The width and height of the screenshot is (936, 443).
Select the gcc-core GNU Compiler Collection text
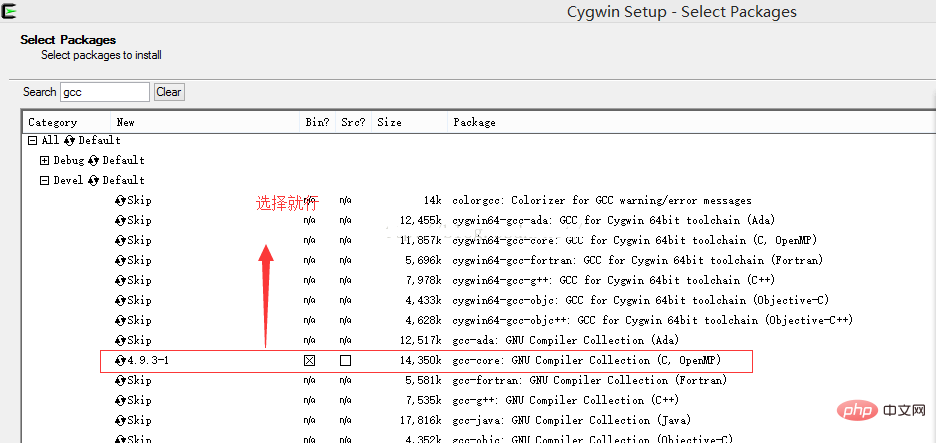pyautogui.click(x=587, y=361)
